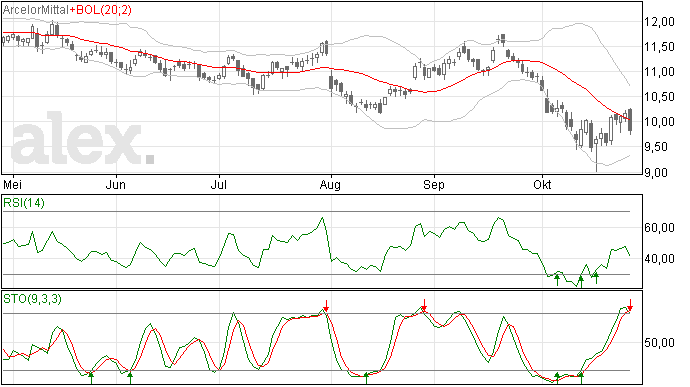The height and width of the screenshot is (387, 690).
Task: Click the 12,00 price axis value
Action: (x=659, y=22)
